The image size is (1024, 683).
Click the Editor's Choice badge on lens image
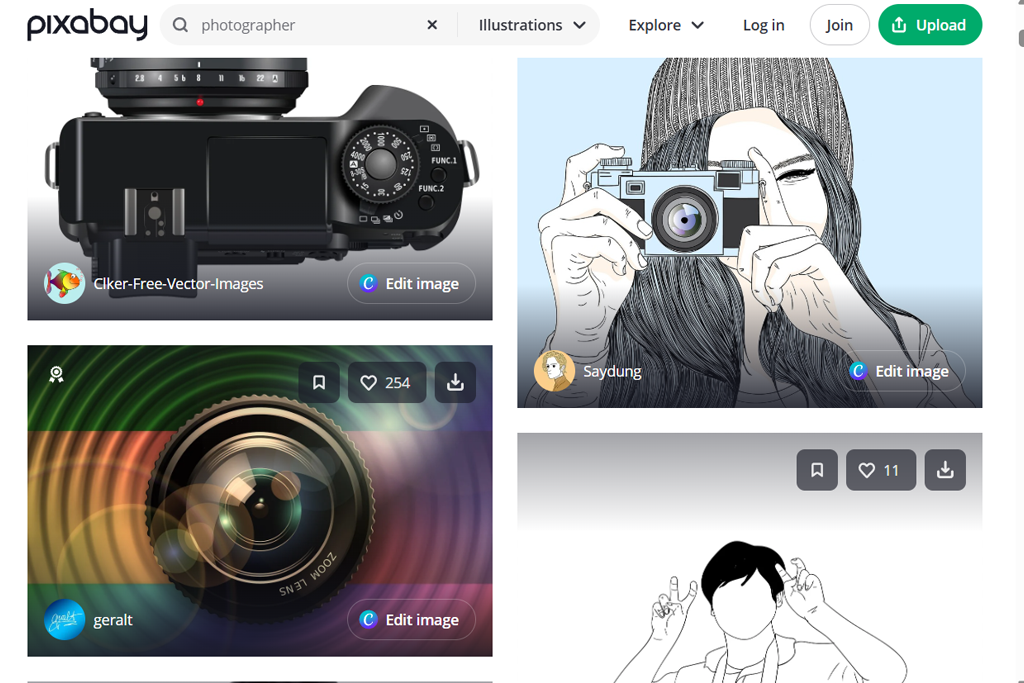pyautogui.click(x=56, y=374)
